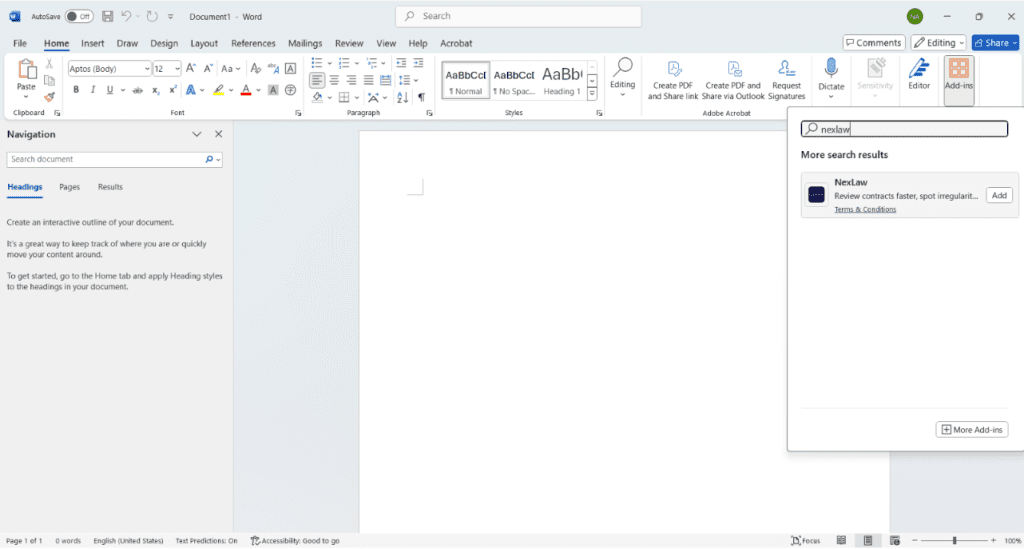Click the Superscript button
The width and height of the screenshot is (1024, 549).
click(x=172, y=90)
